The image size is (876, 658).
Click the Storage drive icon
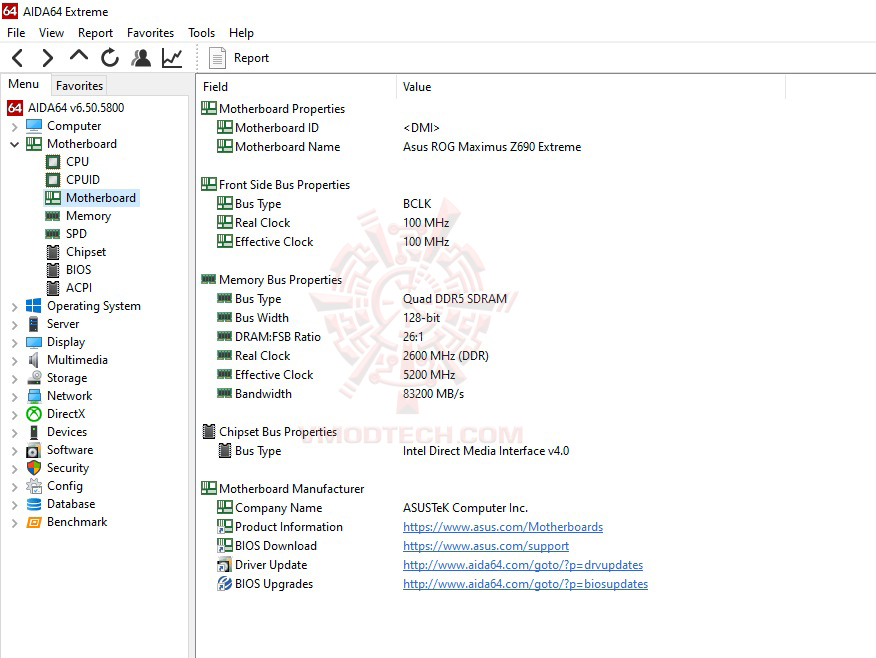pyautogui.click(x=34, y=378)
